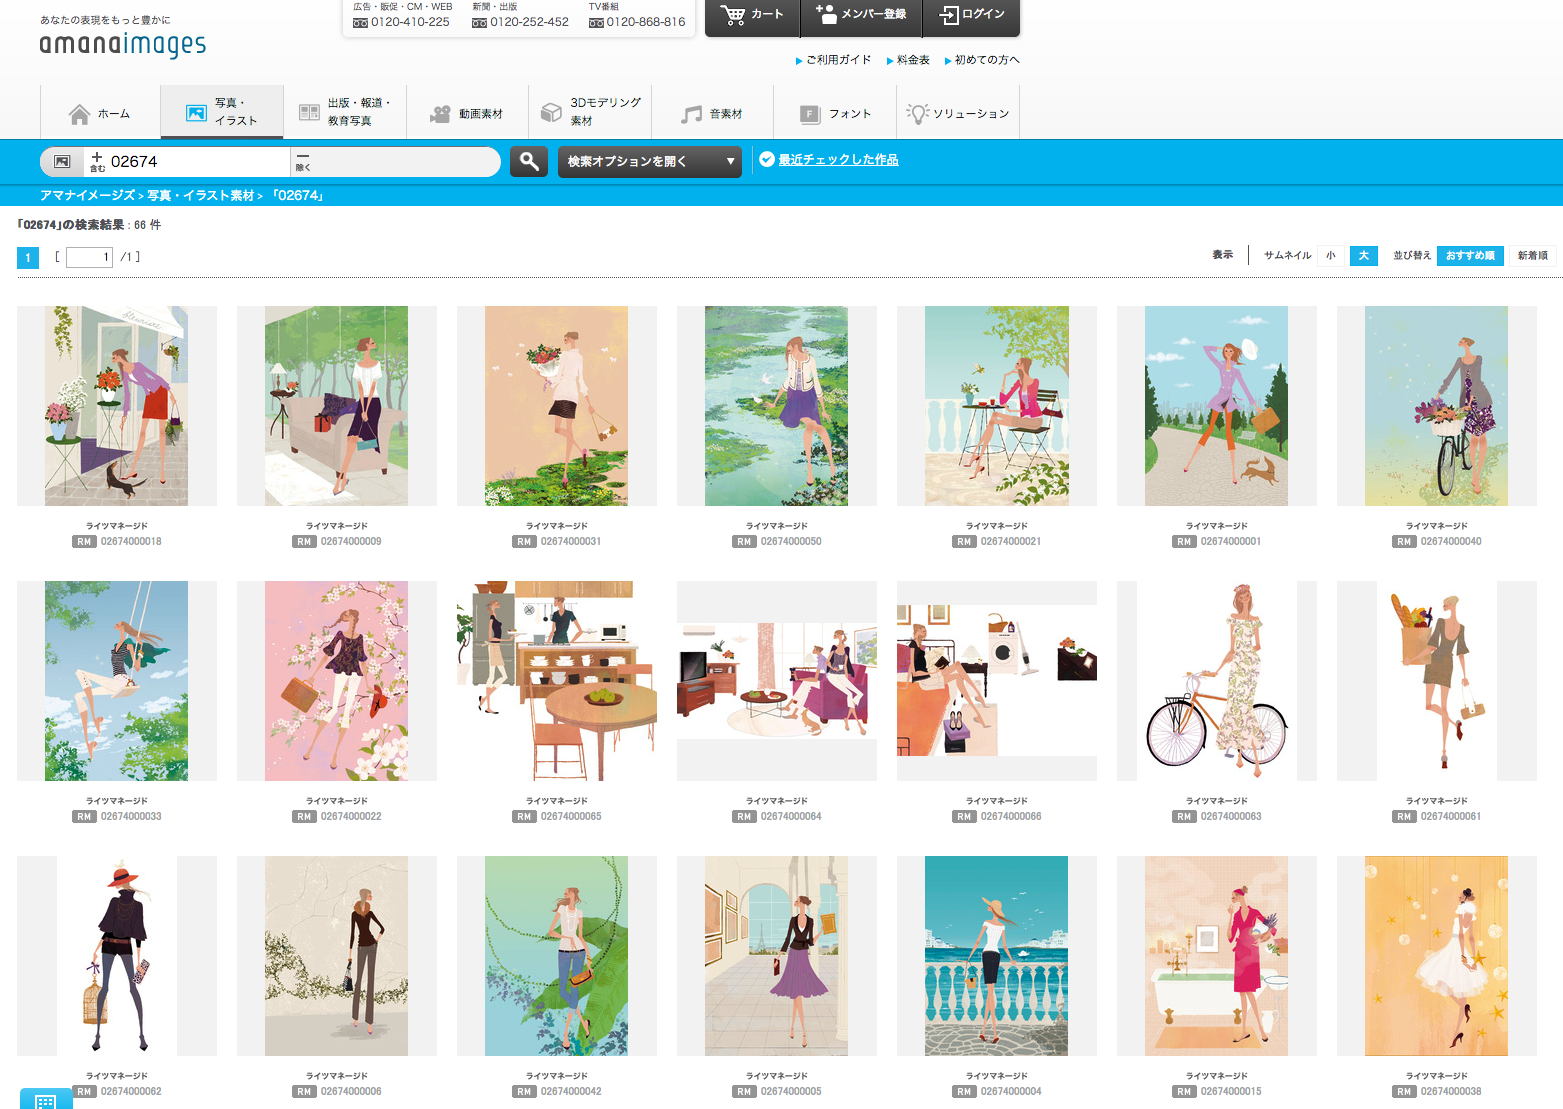The height and width of the screenshot is (1109, 1563).
Task: Click the image search icon in search box
Action: tap(62, 161)
